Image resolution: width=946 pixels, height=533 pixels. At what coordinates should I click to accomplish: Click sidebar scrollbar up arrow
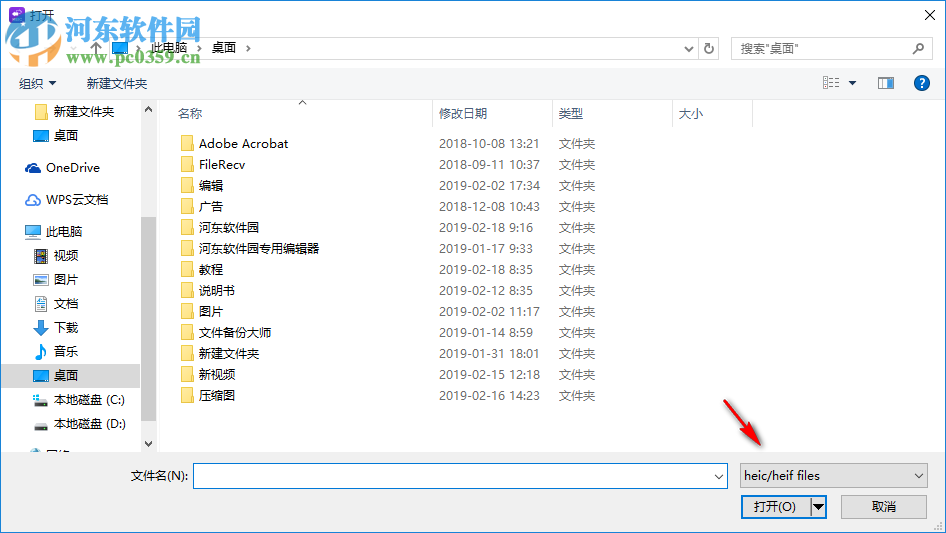[148, 110]
